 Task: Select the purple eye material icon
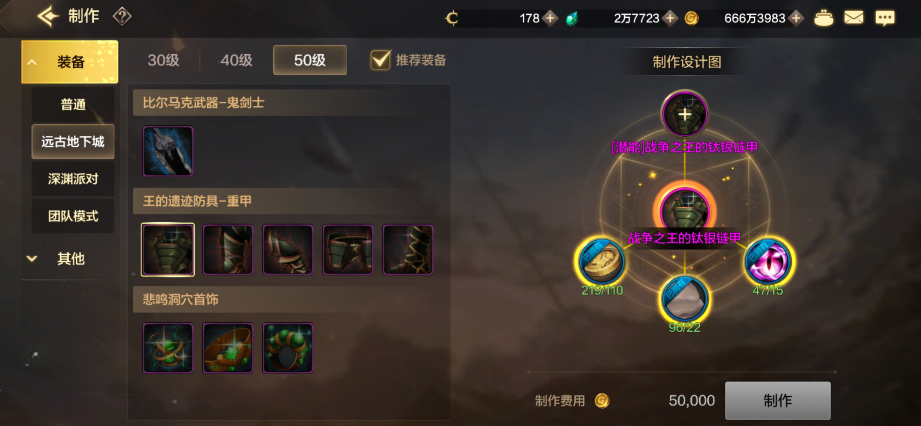(769, 261)
